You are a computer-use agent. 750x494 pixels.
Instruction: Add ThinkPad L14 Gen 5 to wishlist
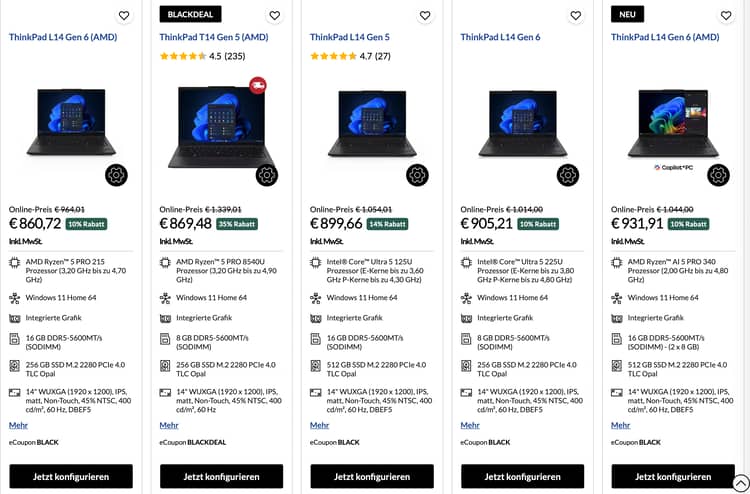(x=425, y=16)
